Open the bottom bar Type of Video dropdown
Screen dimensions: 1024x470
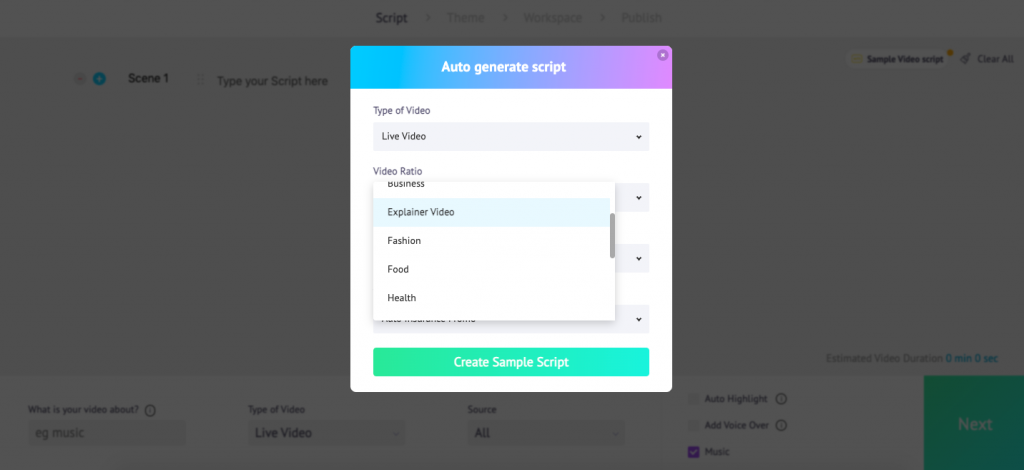[x=327, y=433]
